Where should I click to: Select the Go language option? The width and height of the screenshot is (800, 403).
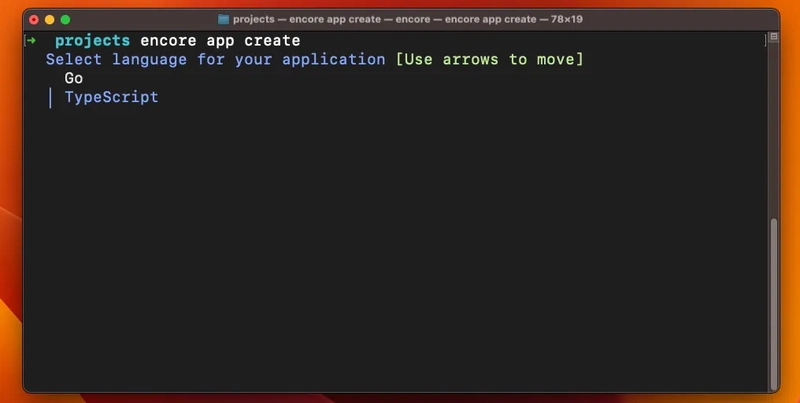tap(73, 78)
